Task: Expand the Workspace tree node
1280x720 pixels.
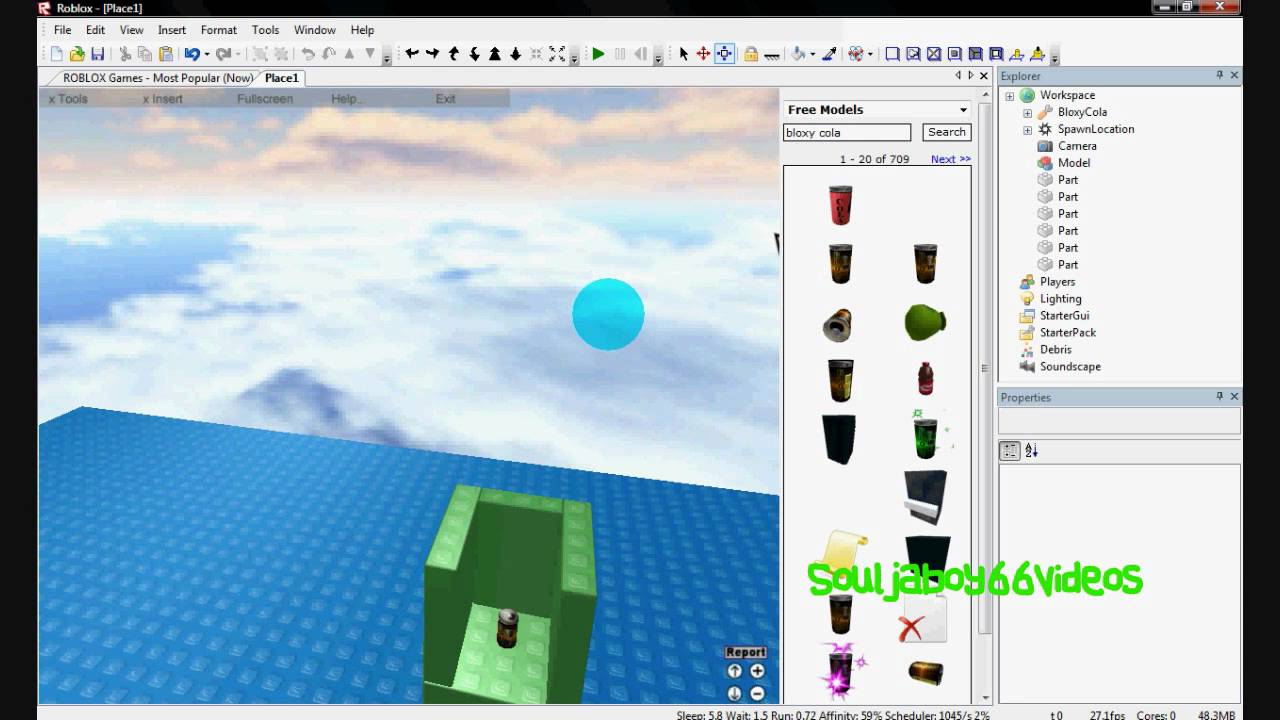Action: [1010, 96]
